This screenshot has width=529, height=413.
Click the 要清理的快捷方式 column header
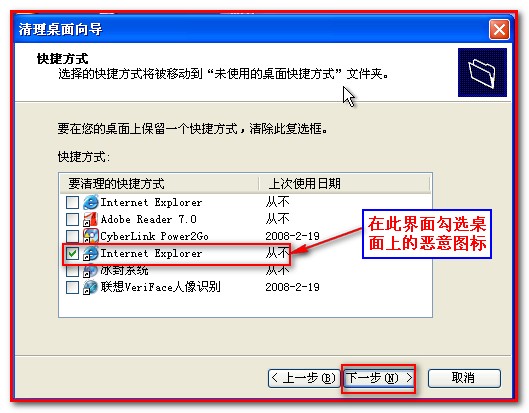coord(159,184)
